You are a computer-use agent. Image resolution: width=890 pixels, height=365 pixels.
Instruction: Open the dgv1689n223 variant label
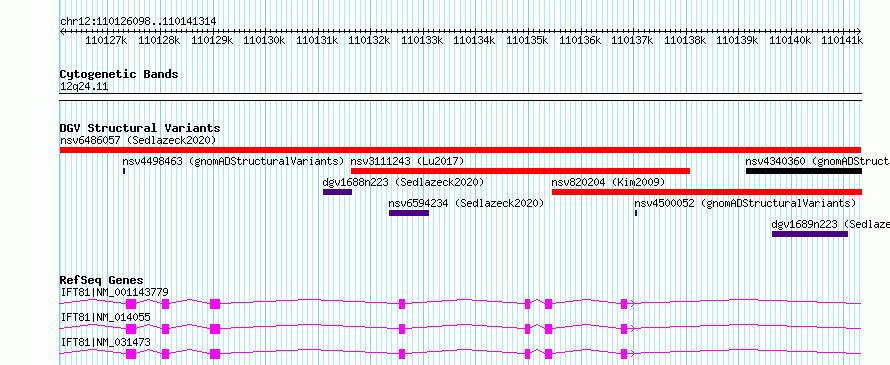coord(830,224)
